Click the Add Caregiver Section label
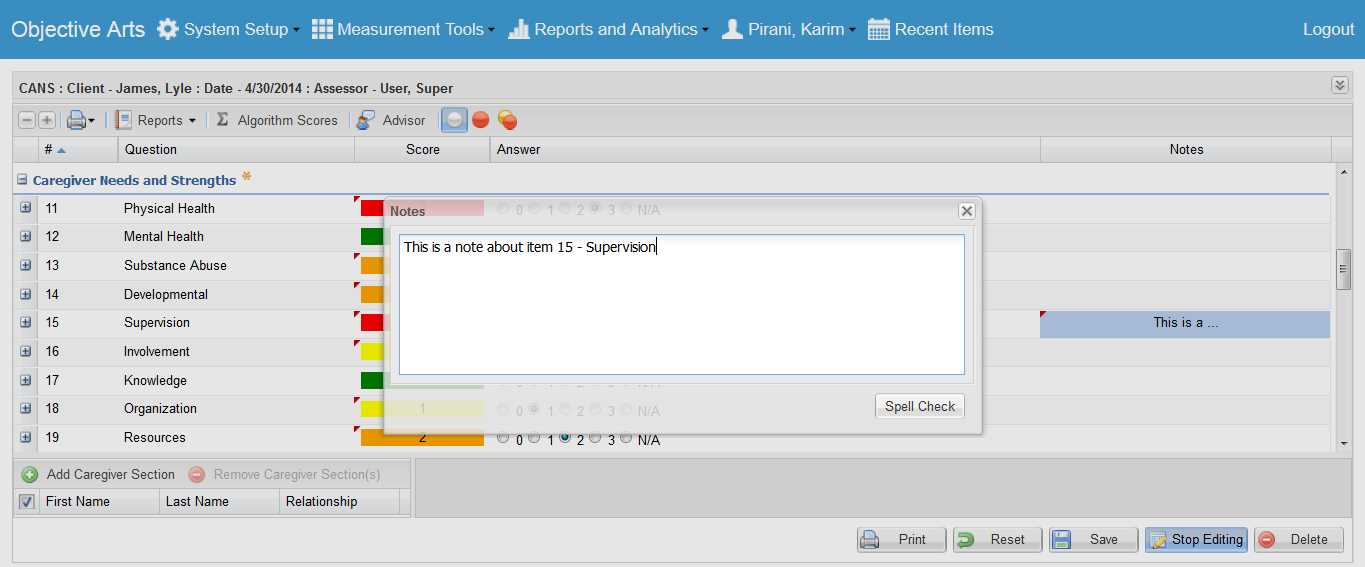 coord(111,475)
